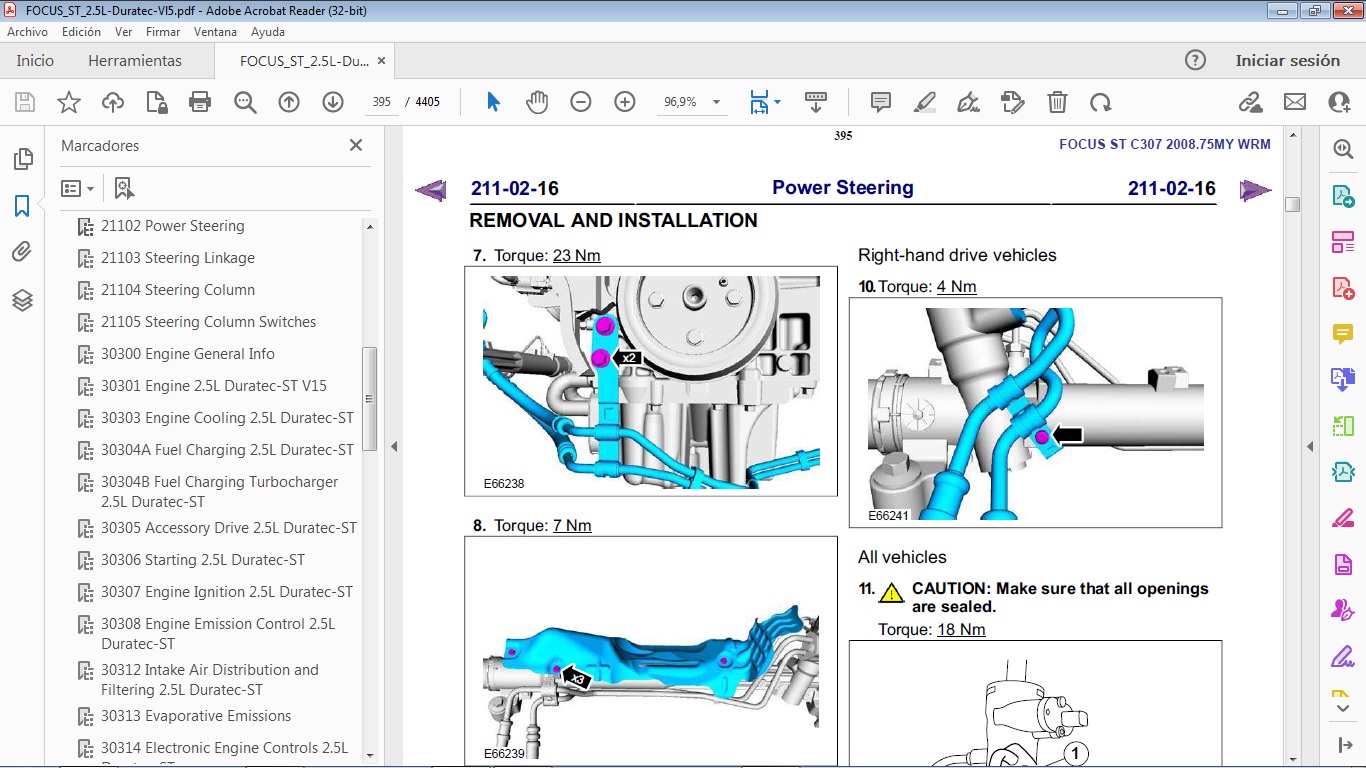The image size is (1366, 768).
Task: Collapse the right tools pane arrow
Action: coord(1310,447)
